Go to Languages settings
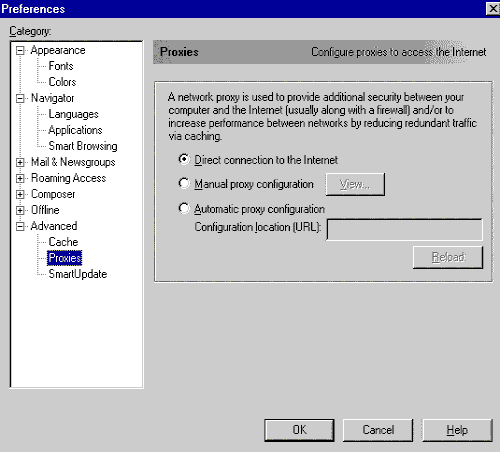 (x=73, y=114)
